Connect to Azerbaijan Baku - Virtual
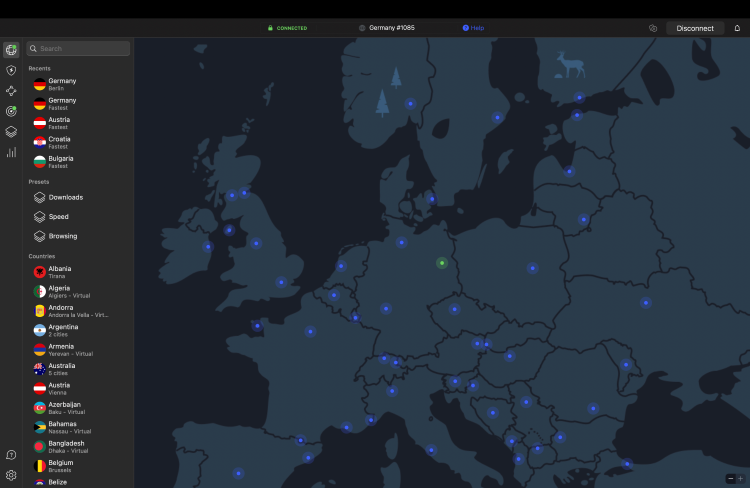 [x=78, y=408]
